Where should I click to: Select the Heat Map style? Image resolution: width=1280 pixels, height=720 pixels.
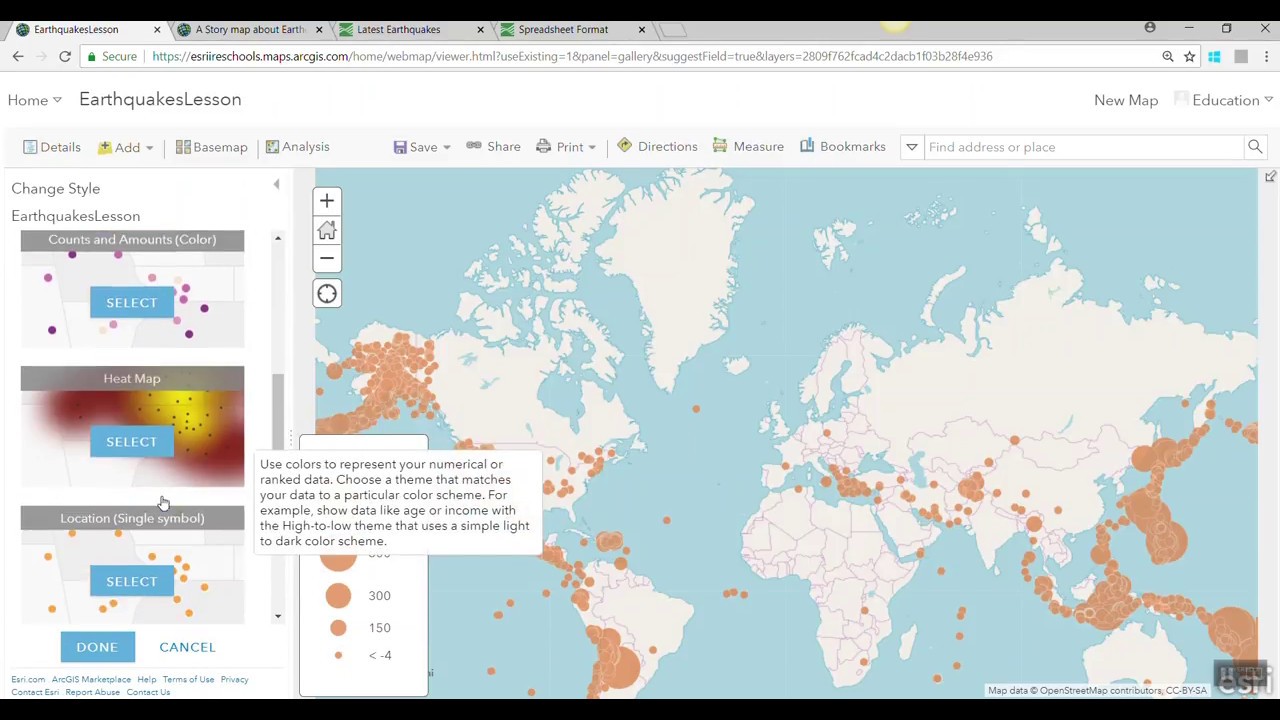(x=132, y=441)
